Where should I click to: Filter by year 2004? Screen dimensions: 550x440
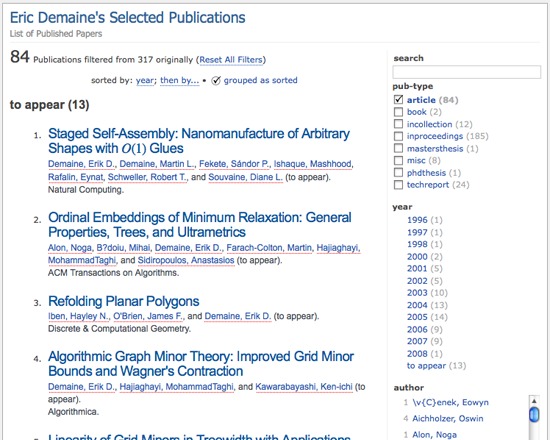point(417,305)
